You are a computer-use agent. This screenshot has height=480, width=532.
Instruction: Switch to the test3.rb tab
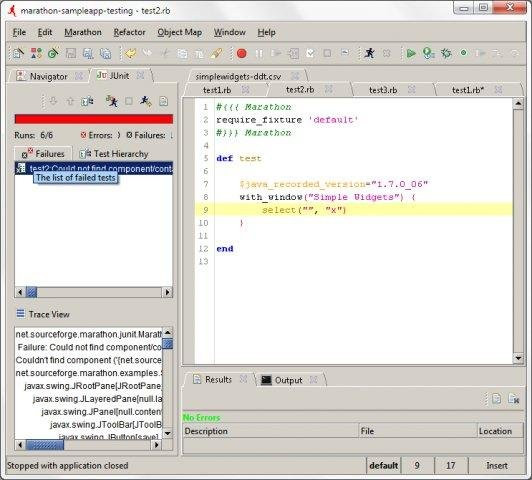(383, 90)
